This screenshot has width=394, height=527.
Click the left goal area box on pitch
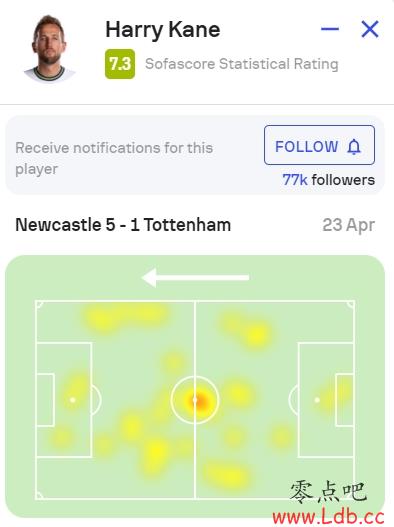coord(45,400)
